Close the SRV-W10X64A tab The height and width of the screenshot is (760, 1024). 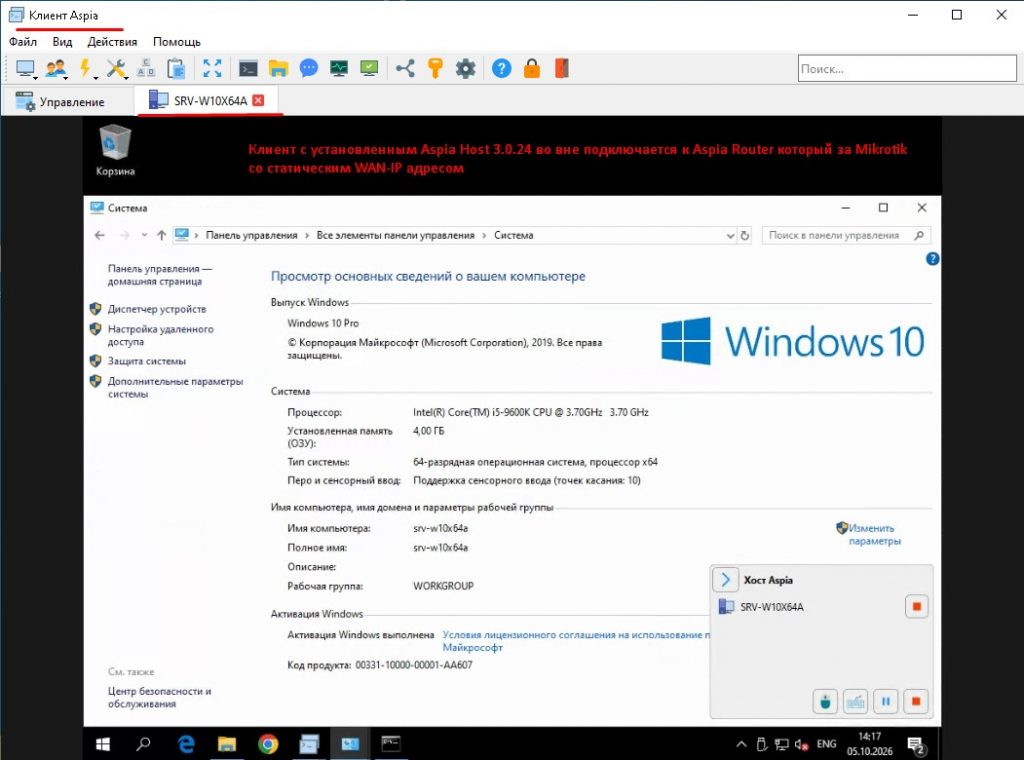(259, 100)
